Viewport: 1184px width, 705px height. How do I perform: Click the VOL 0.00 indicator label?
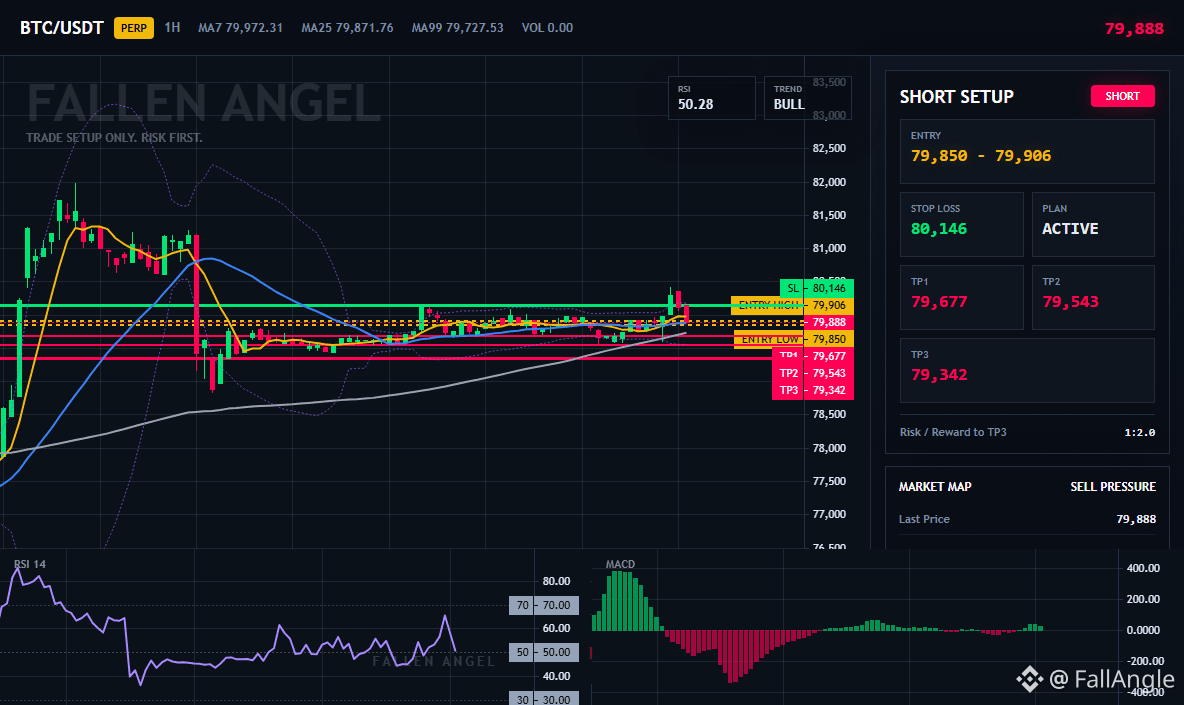[547, 28]
